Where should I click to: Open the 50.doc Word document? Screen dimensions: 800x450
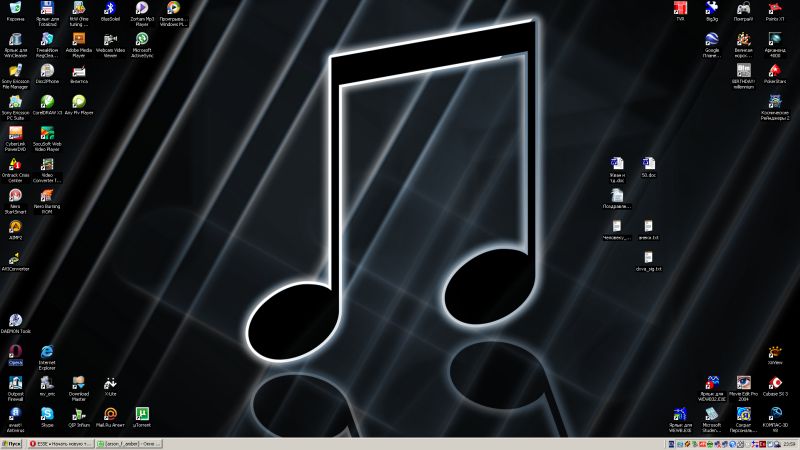648,167
